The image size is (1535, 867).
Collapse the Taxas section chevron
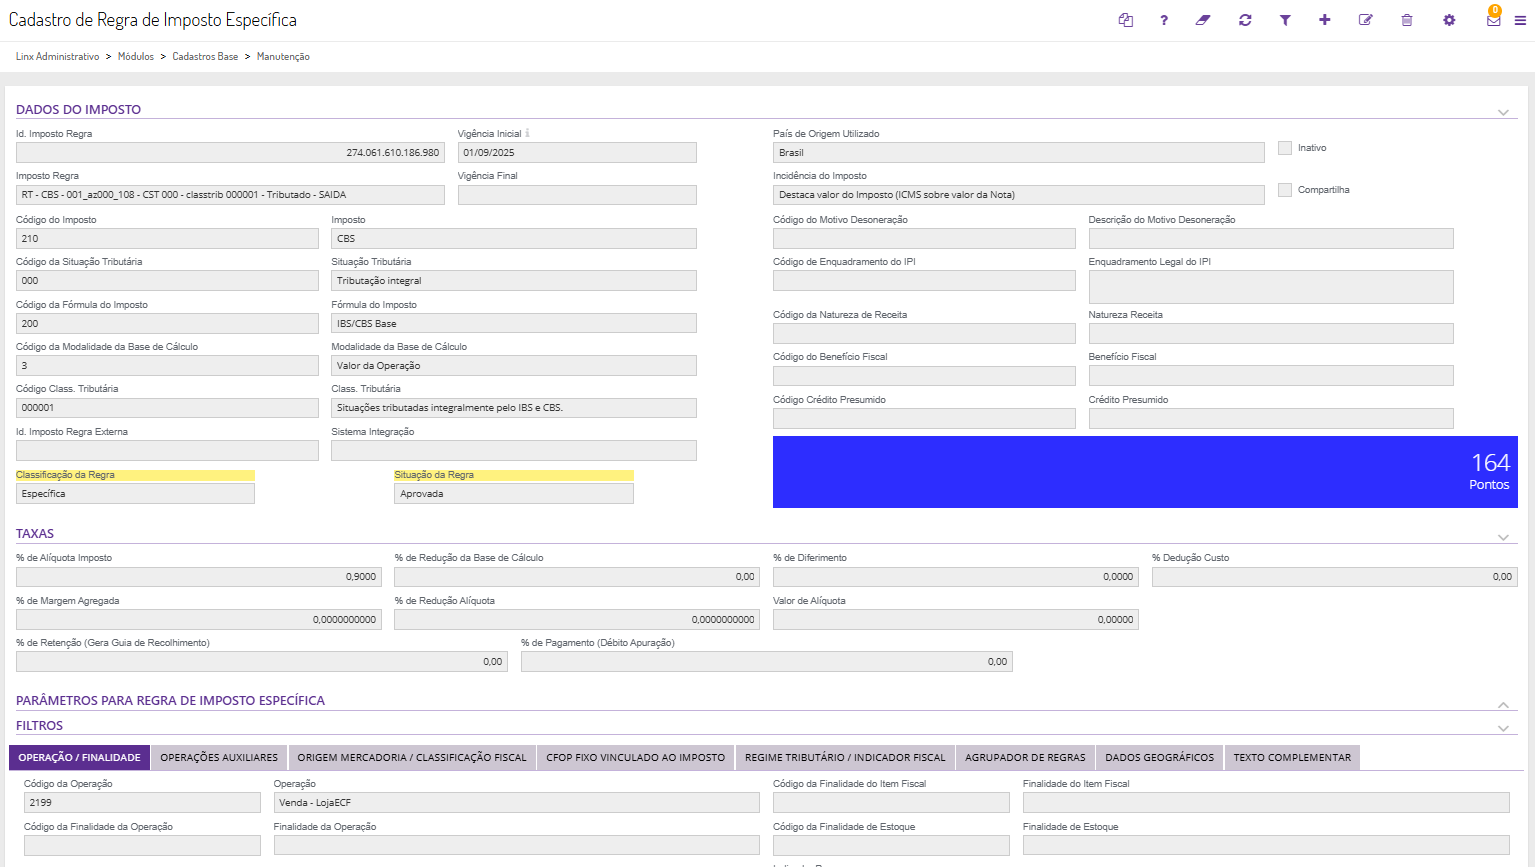(x=1503, y=537)
